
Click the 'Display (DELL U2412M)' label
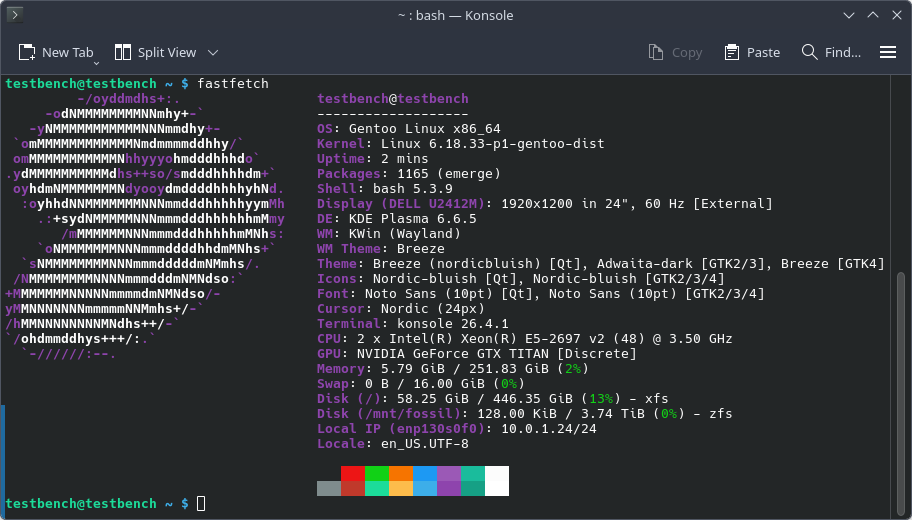pyautogui.click(x=401, y=204)
